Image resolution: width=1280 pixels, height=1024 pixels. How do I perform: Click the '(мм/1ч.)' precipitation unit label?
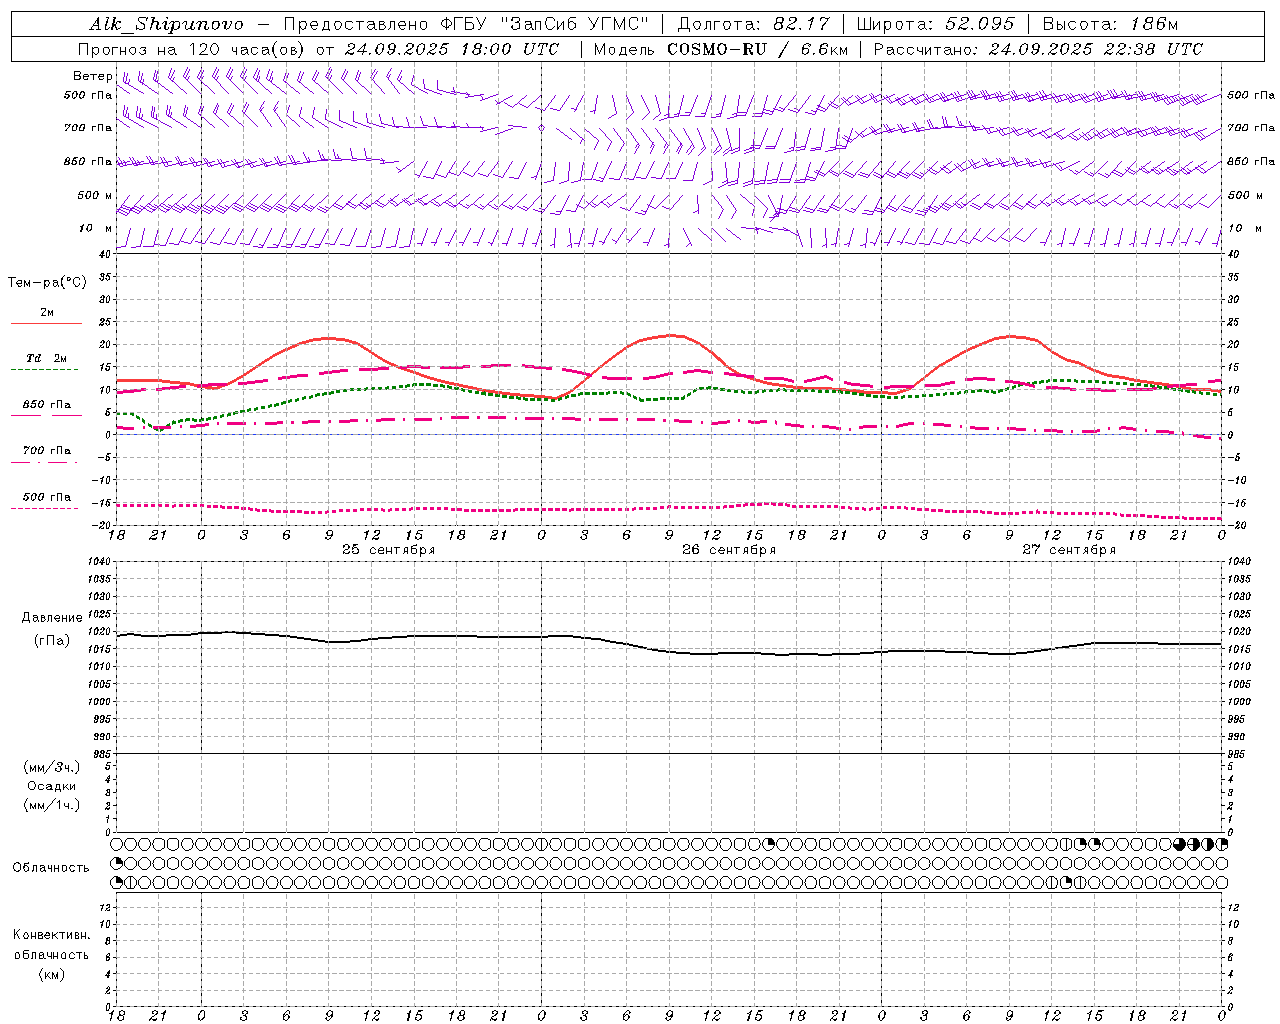point(52,805)
